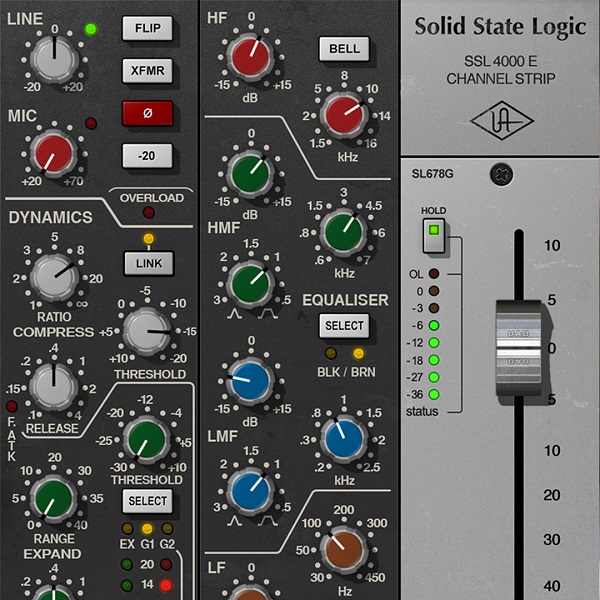Click the OL meter LED
This screenshot has width=600, height=600.
pyautogui.click(x=434, y=274)
